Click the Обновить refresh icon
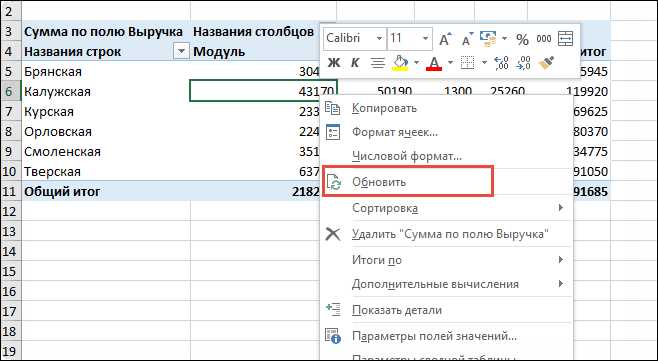 pyautogui.click(x=334, y=182)
